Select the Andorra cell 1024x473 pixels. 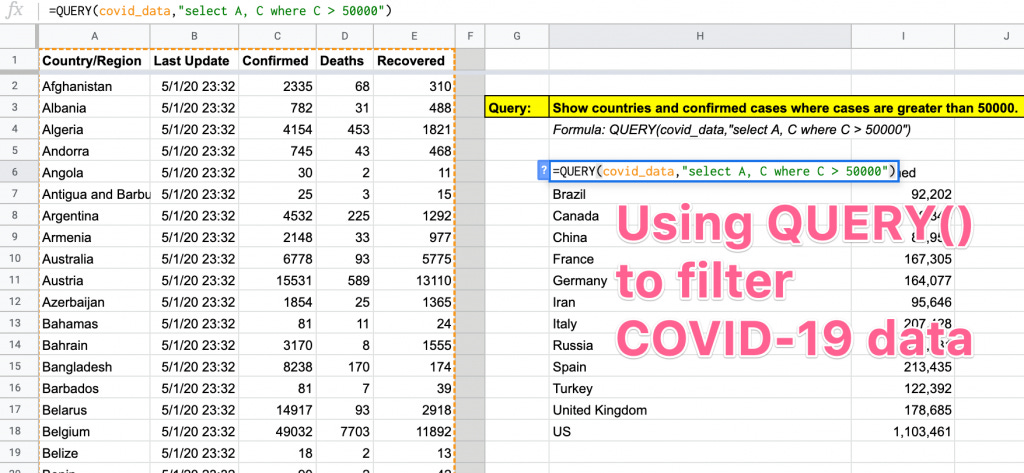point(95,151)
